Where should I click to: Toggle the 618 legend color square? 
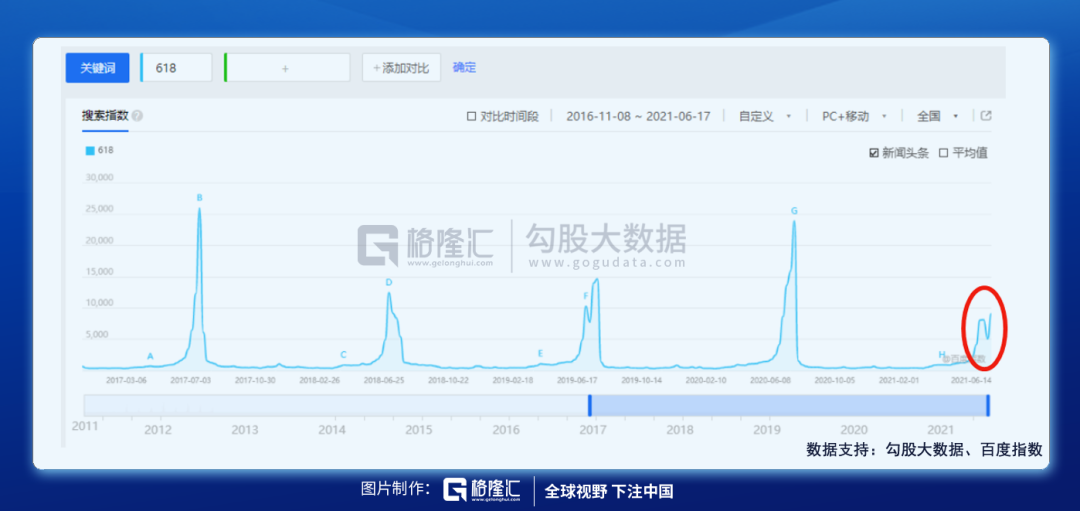(x=90, y=150)
